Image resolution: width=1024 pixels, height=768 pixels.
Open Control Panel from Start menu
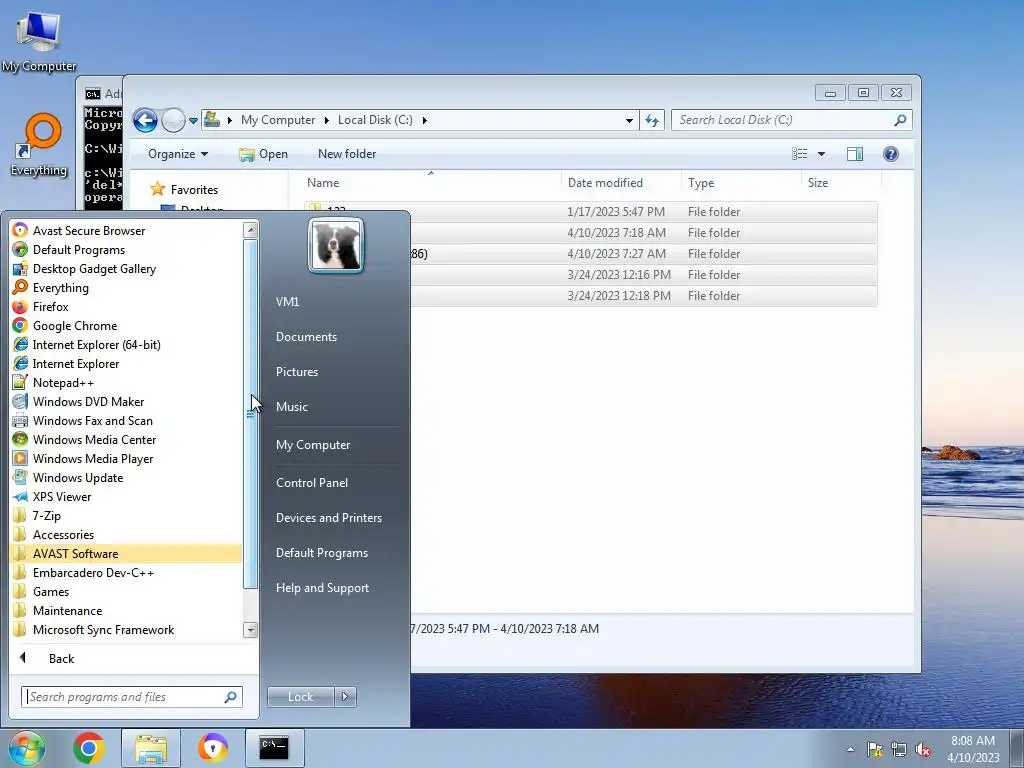312,483
